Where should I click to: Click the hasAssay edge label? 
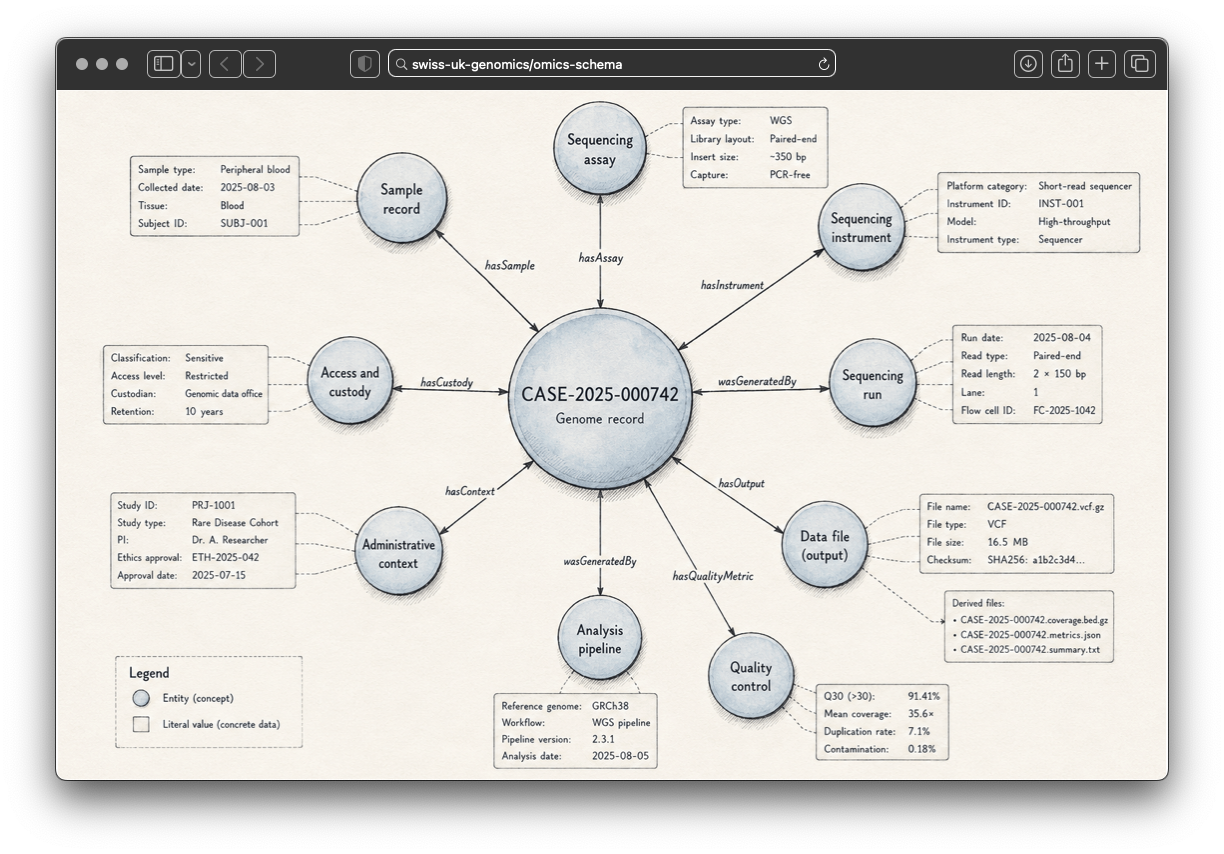601,258
